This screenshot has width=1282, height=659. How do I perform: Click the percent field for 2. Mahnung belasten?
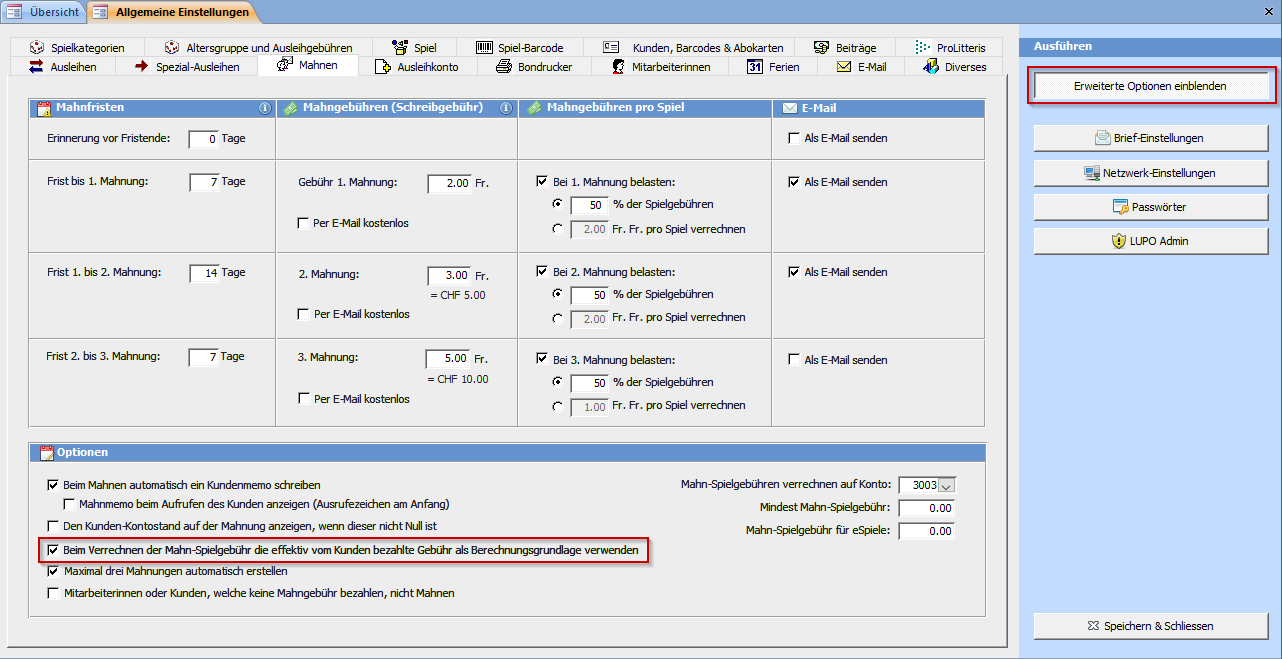pyautogui.click(x=590, y=295)
